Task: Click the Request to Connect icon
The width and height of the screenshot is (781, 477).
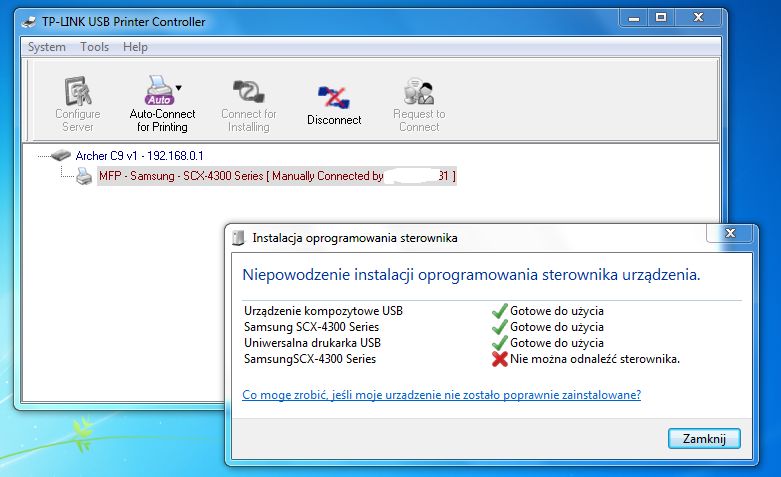Action: click(x=419, y=91)
